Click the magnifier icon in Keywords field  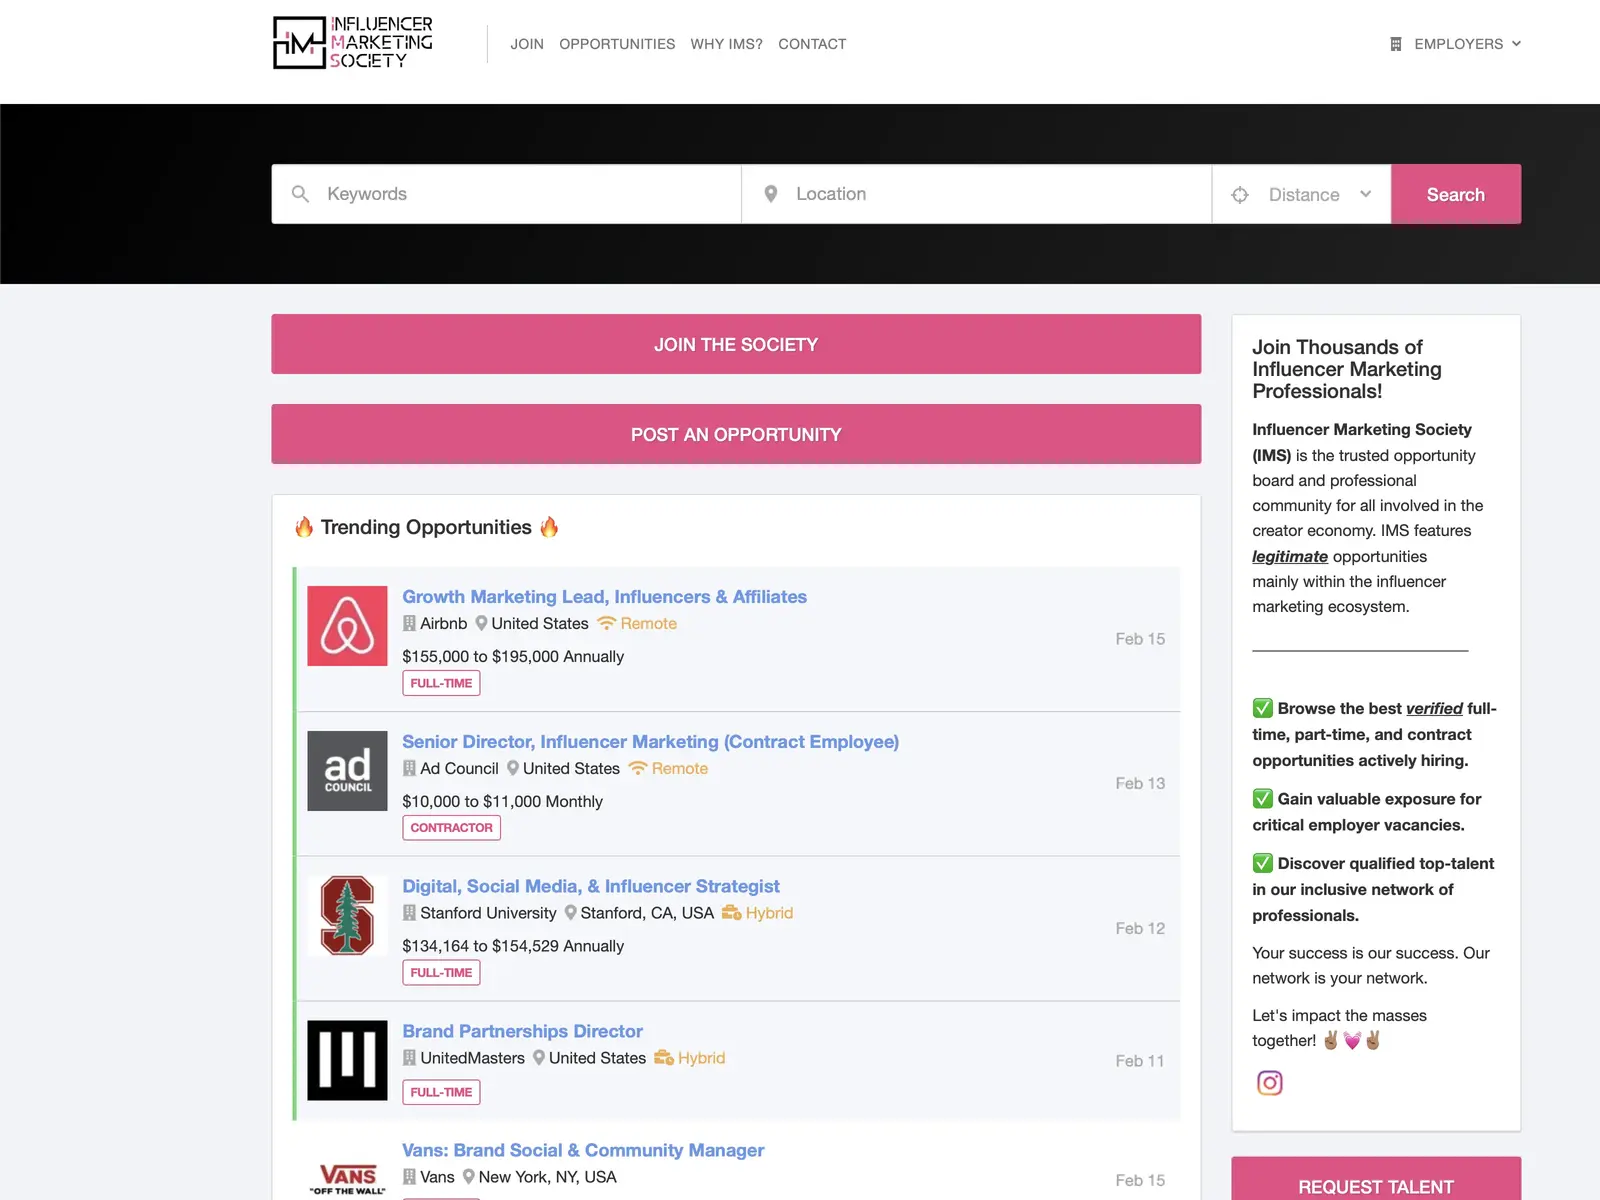(300, 194)
